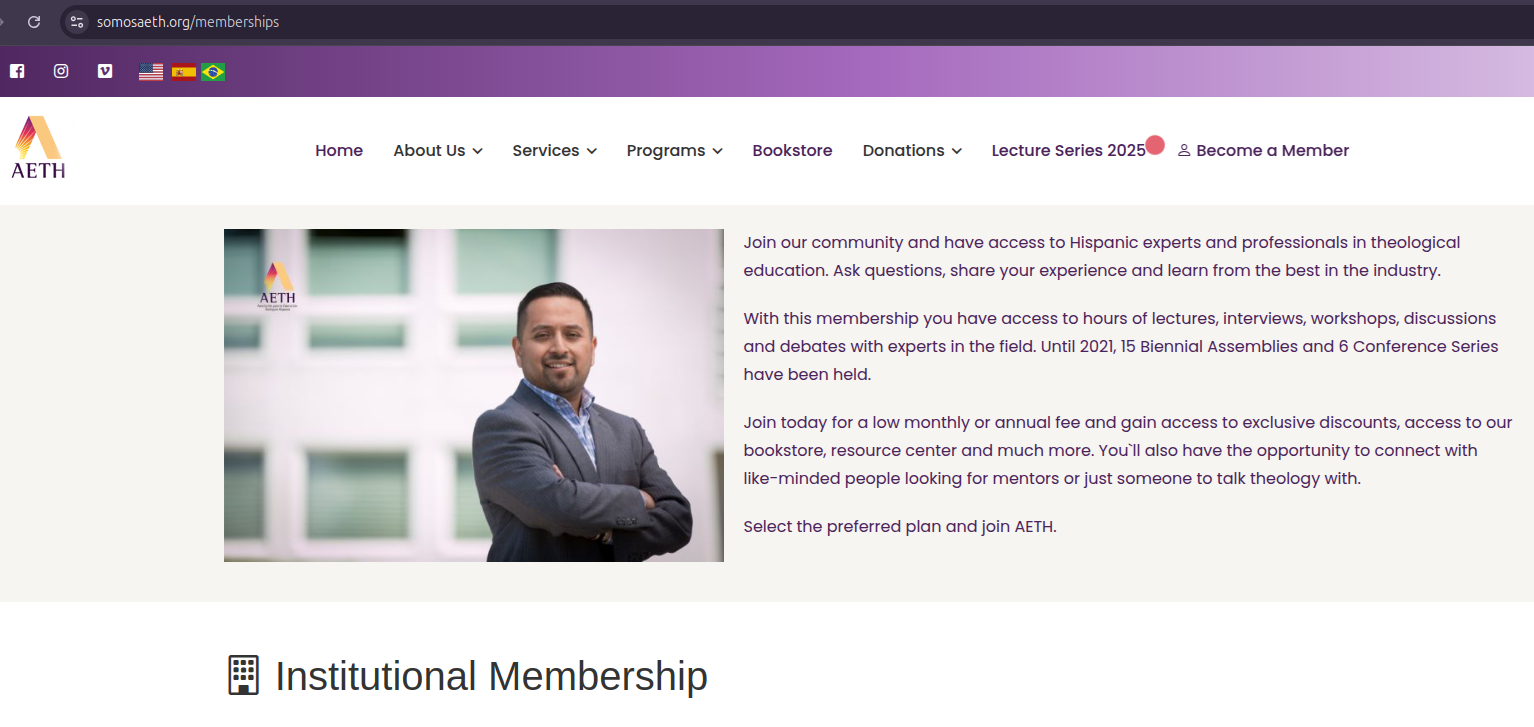The width and height of the screenshot is (1534, 727).
Task: Go to the Bookstore menu item
Action: point(792,150)
